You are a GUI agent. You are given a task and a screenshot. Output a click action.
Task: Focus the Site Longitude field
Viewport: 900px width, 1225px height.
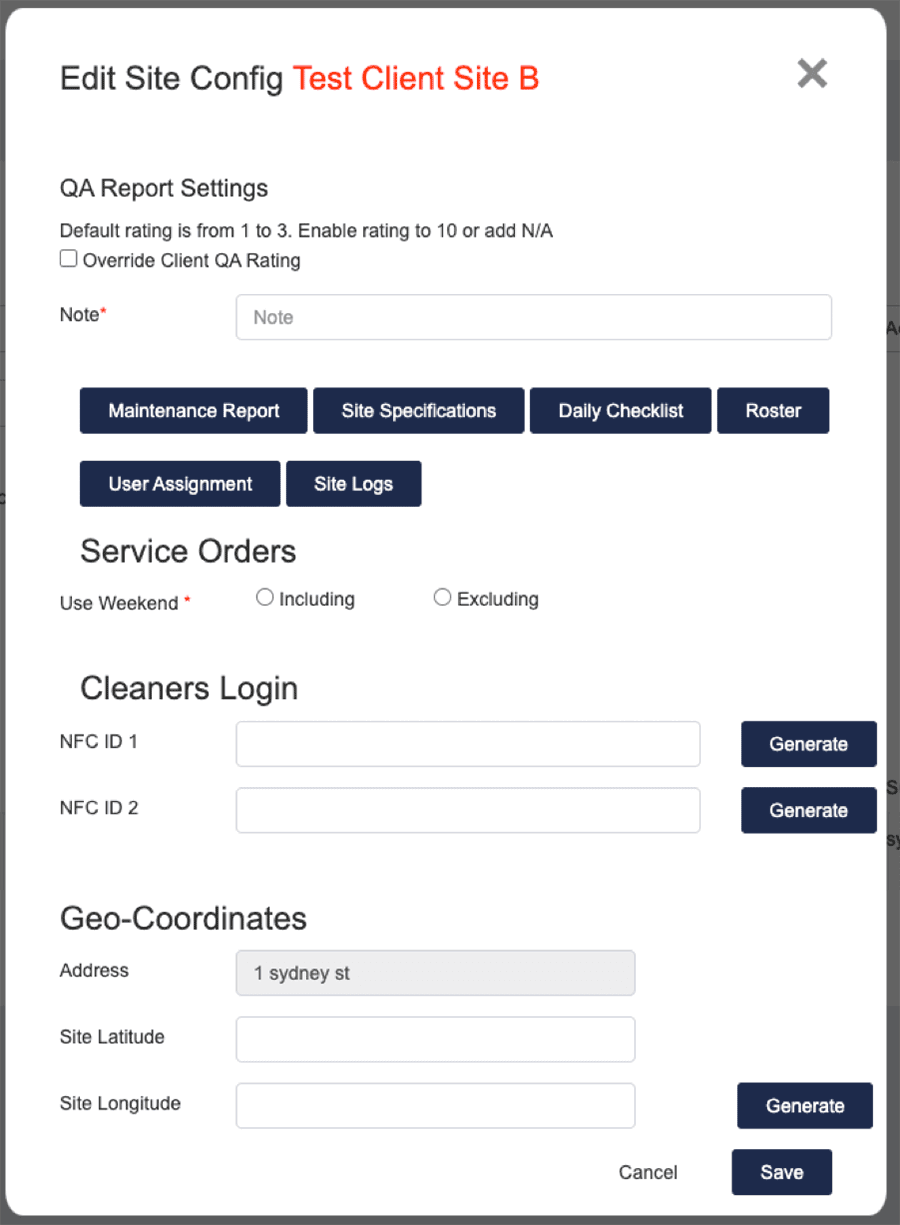[x=436, y=1105]
